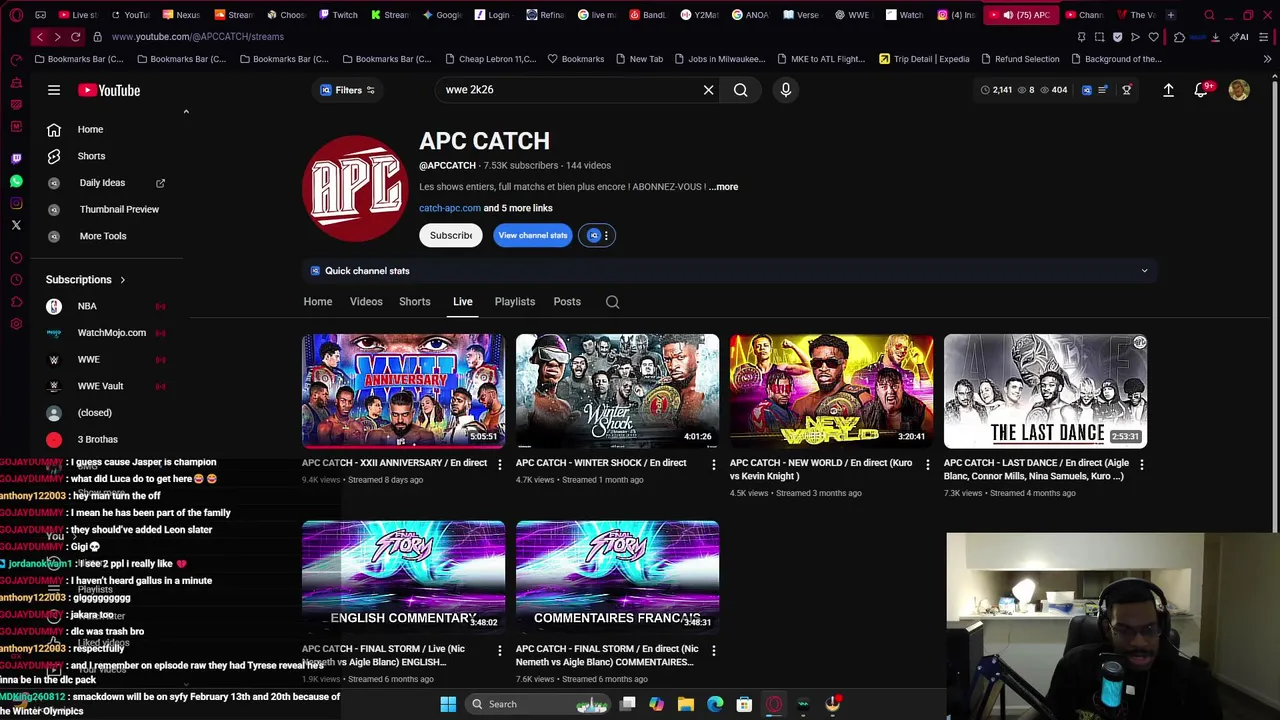Expand Quick channel stats panel
The width and height of the screenshot is (1280, 720).
(1144, 271)
